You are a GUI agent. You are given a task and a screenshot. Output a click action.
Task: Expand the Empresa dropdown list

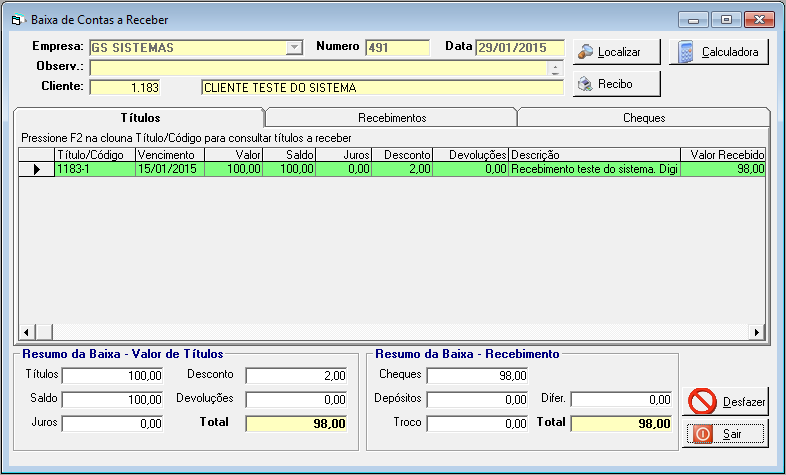coord(294,48)
